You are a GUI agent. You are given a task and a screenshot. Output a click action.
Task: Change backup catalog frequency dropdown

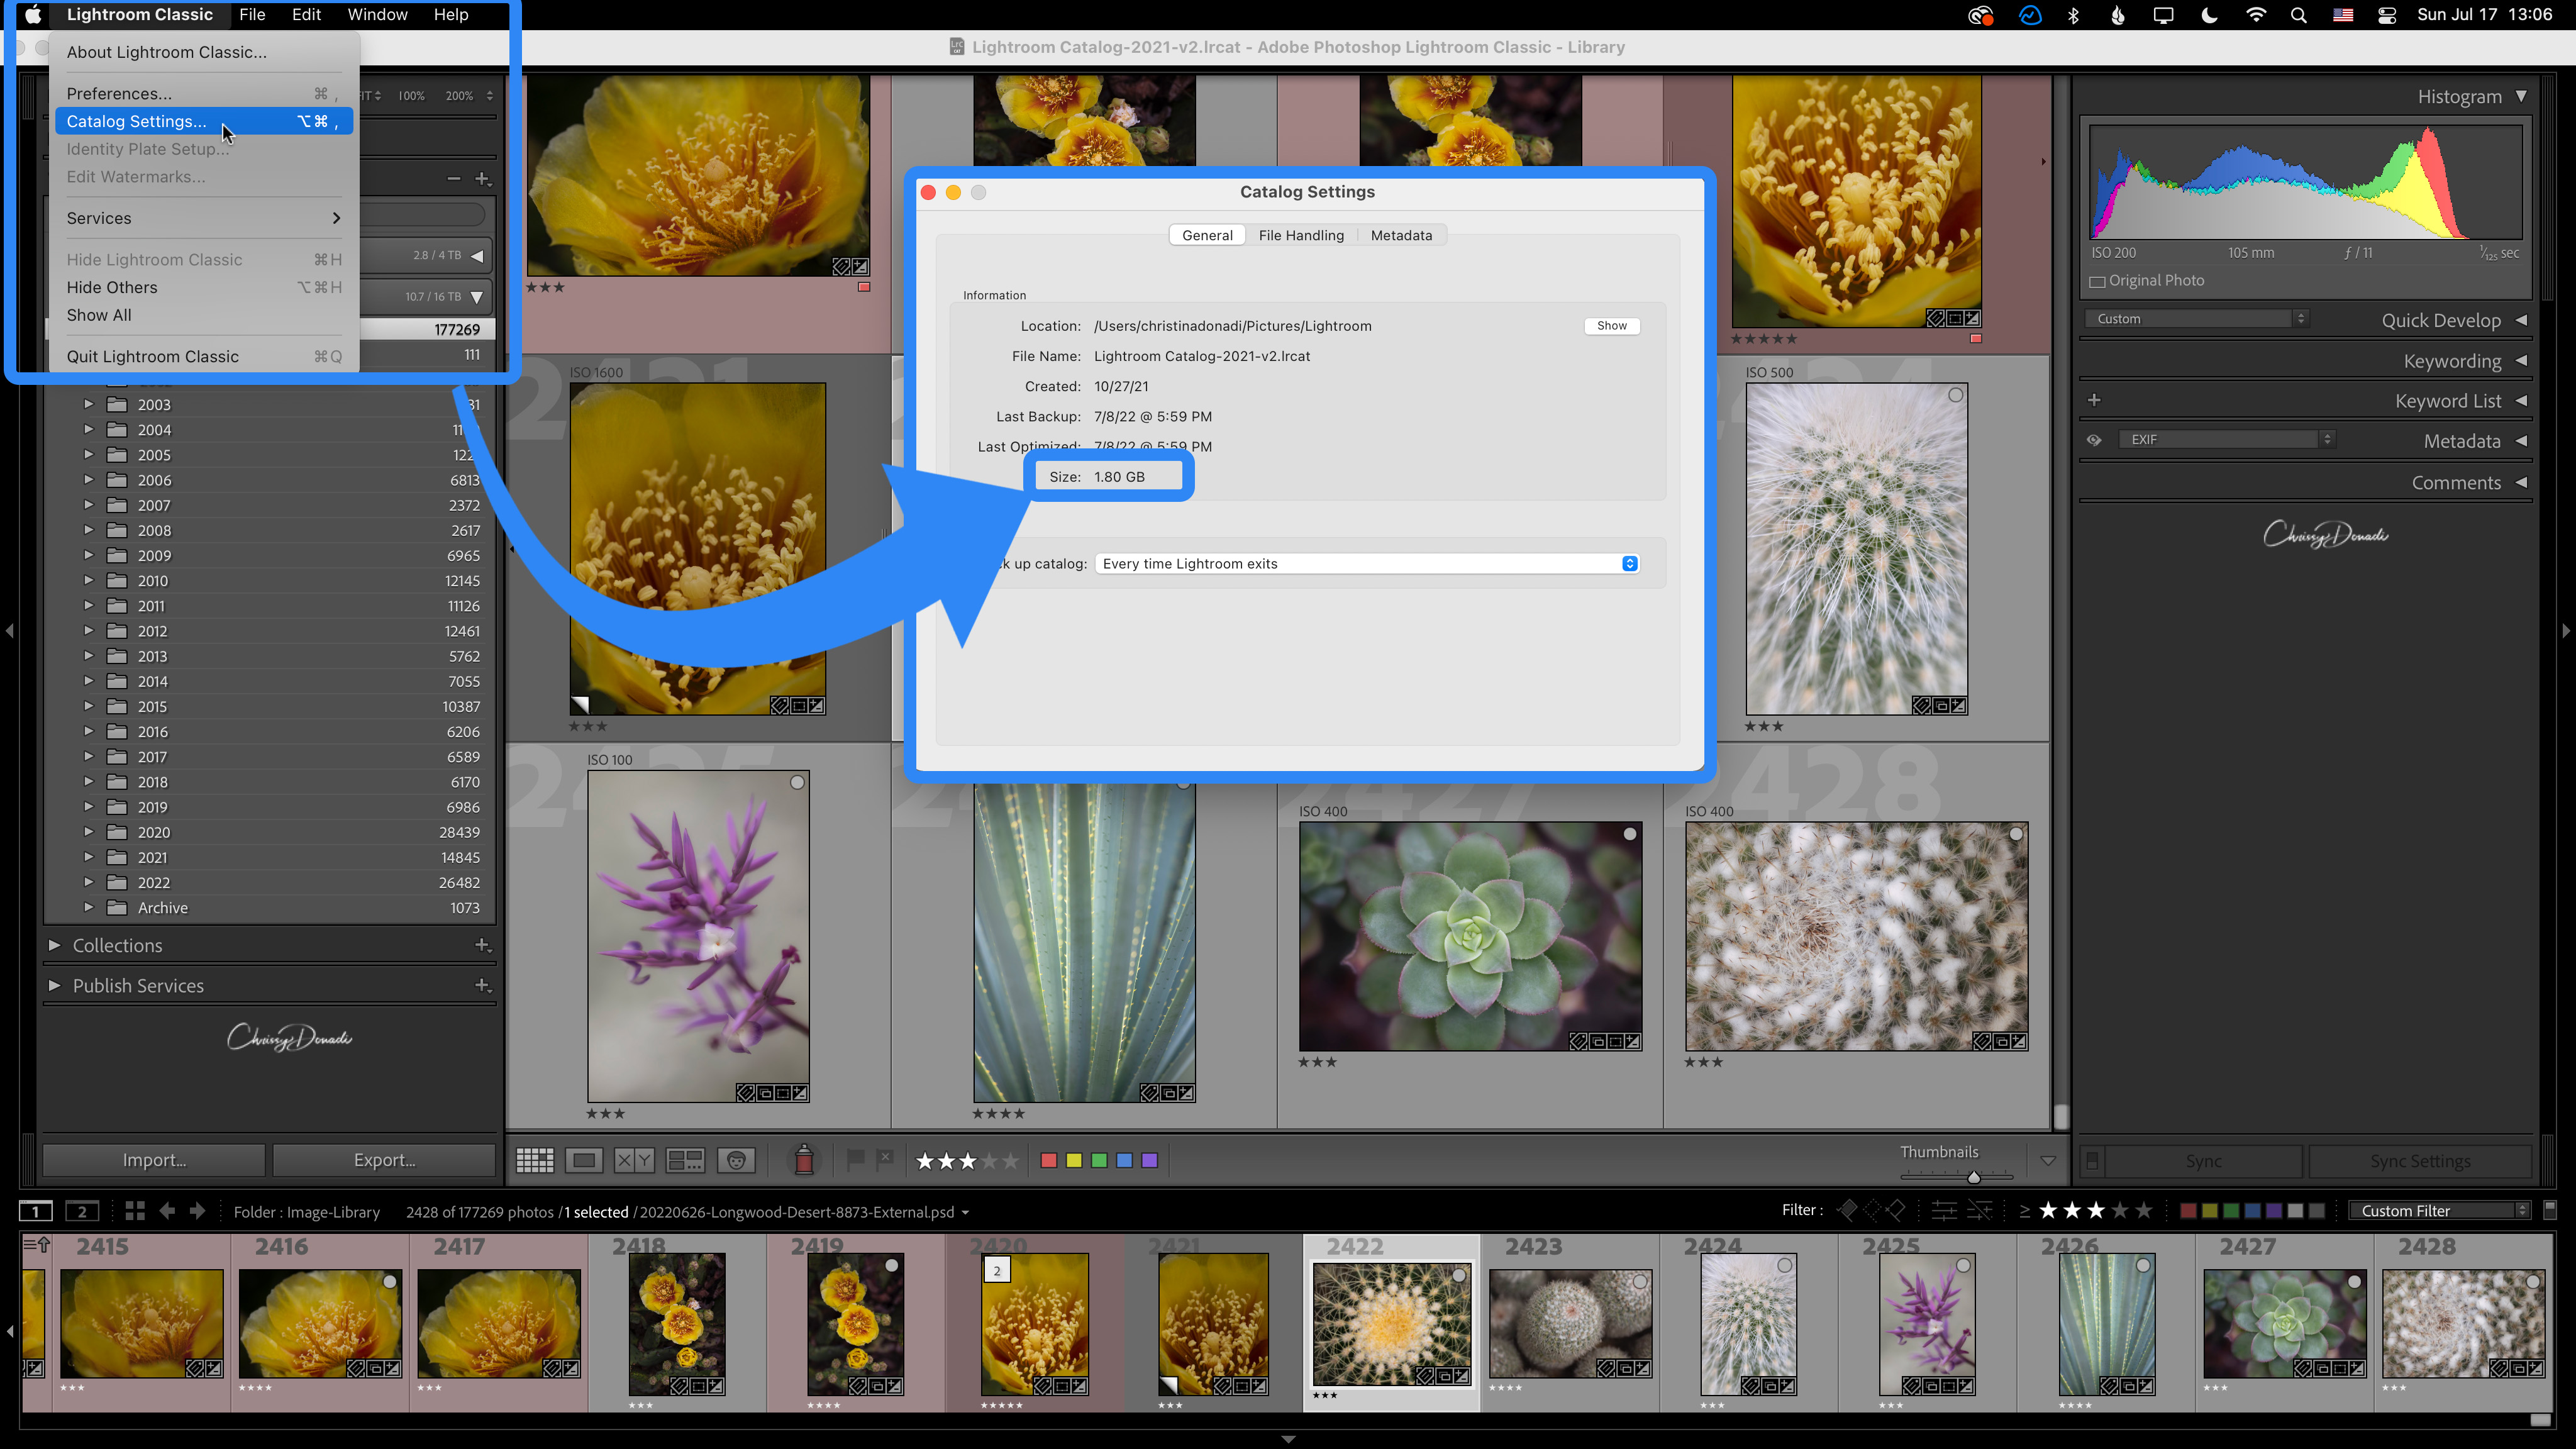click(x=1362, y=563)
